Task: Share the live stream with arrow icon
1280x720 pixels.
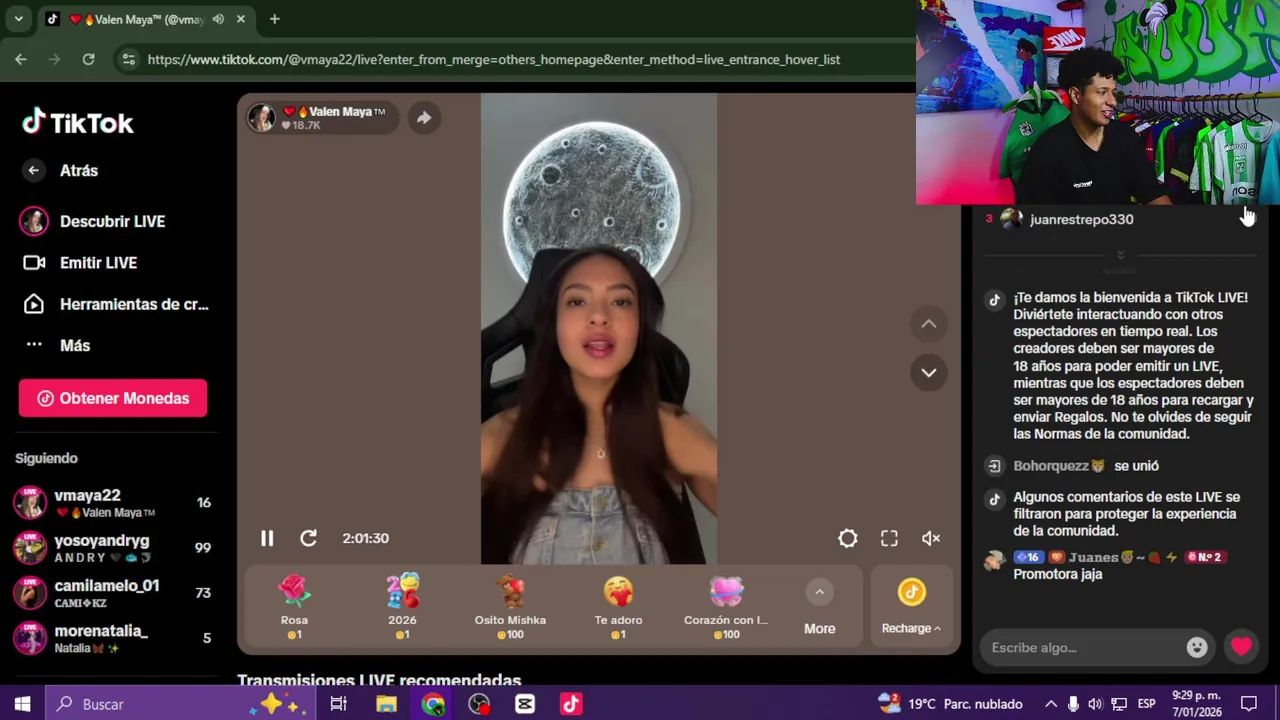Action: 424,118
